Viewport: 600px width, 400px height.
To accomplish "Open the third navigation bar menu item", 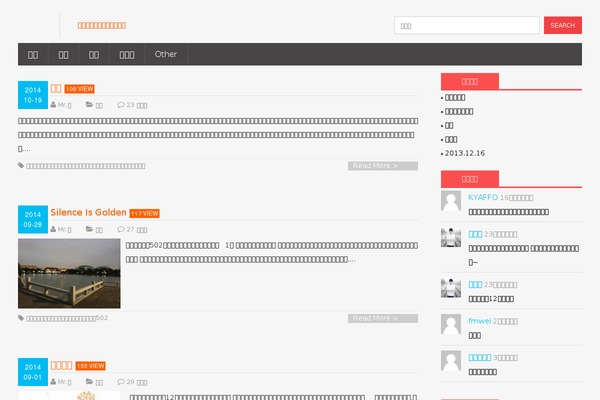I will [x=94, y=54].
